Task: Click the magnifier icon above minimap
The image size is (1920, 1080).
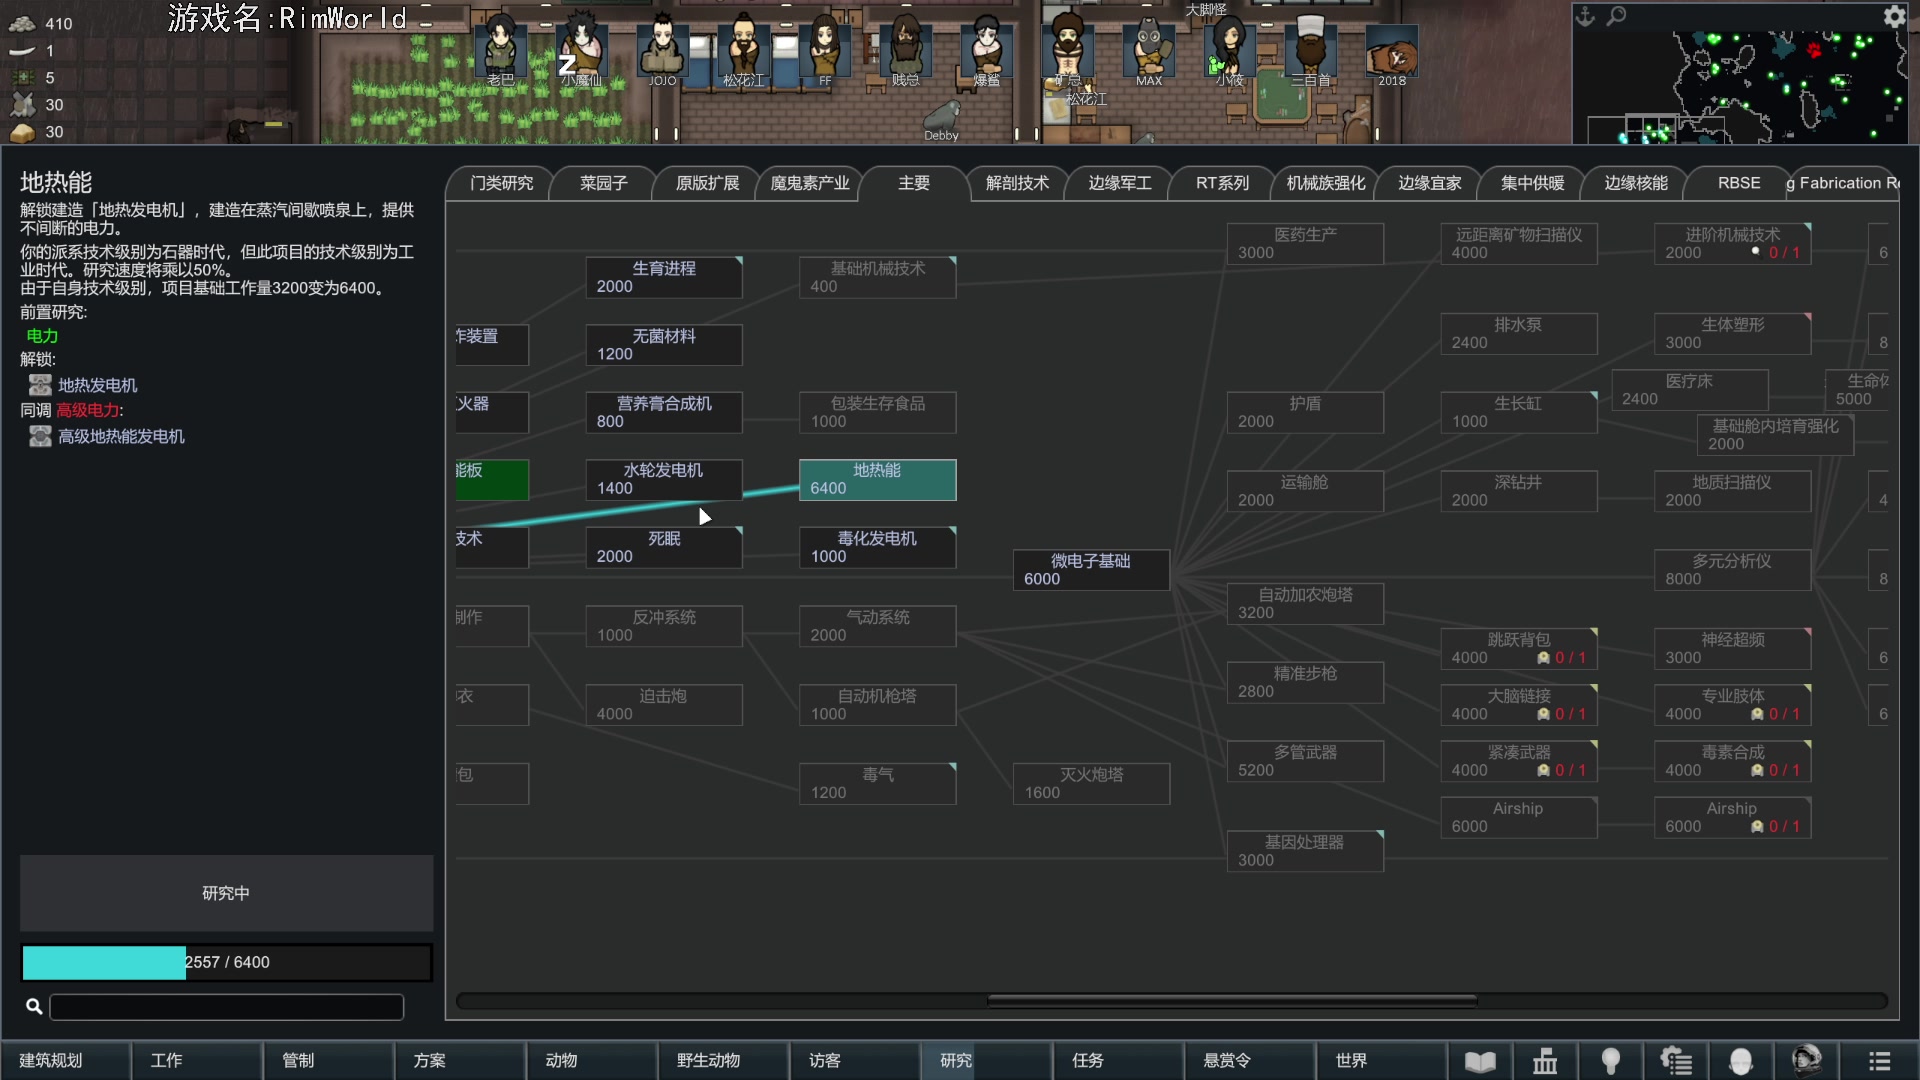Action: 1617,16
